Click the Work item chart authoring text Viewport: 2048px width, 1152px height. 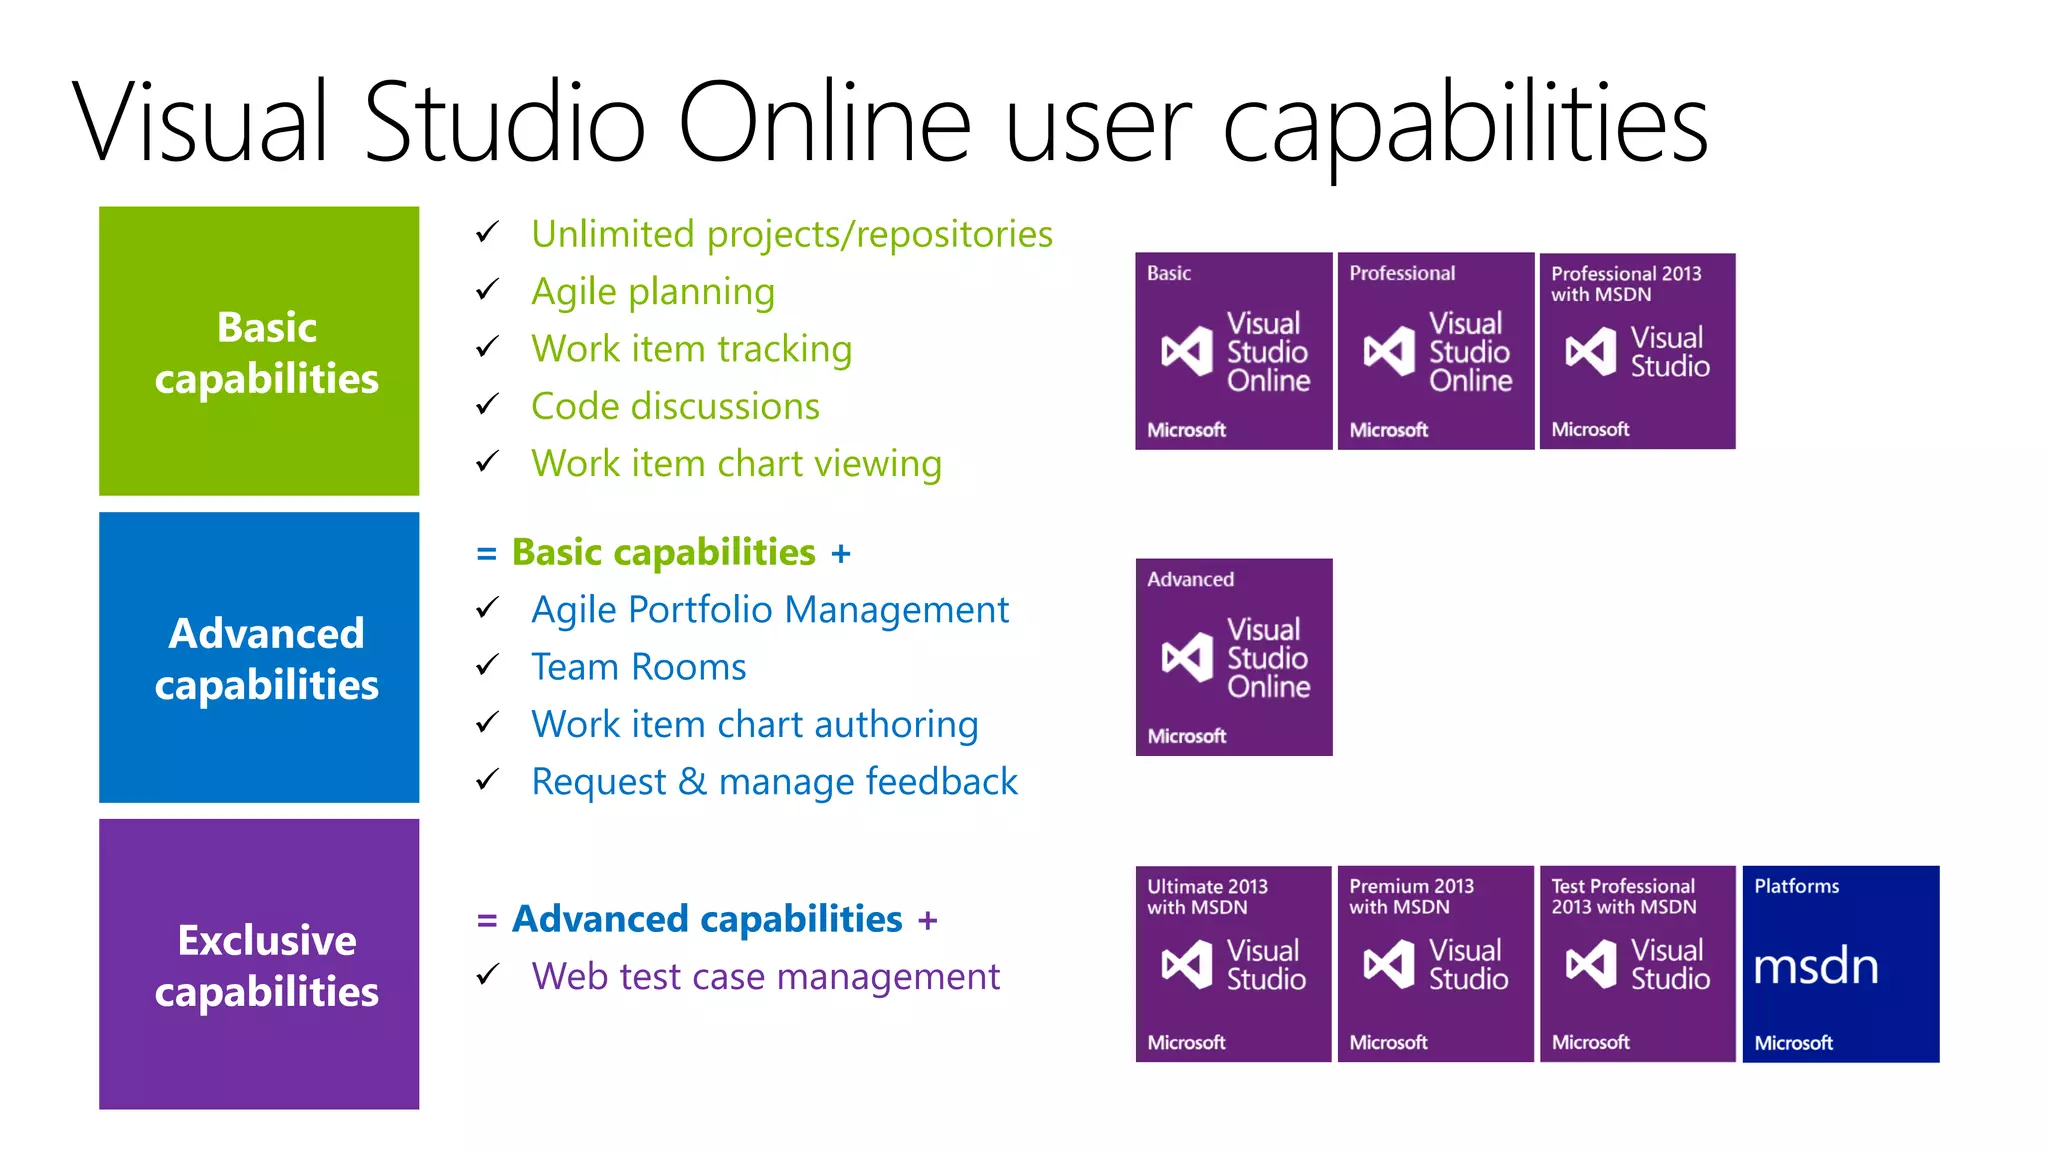tap(754, 724)
